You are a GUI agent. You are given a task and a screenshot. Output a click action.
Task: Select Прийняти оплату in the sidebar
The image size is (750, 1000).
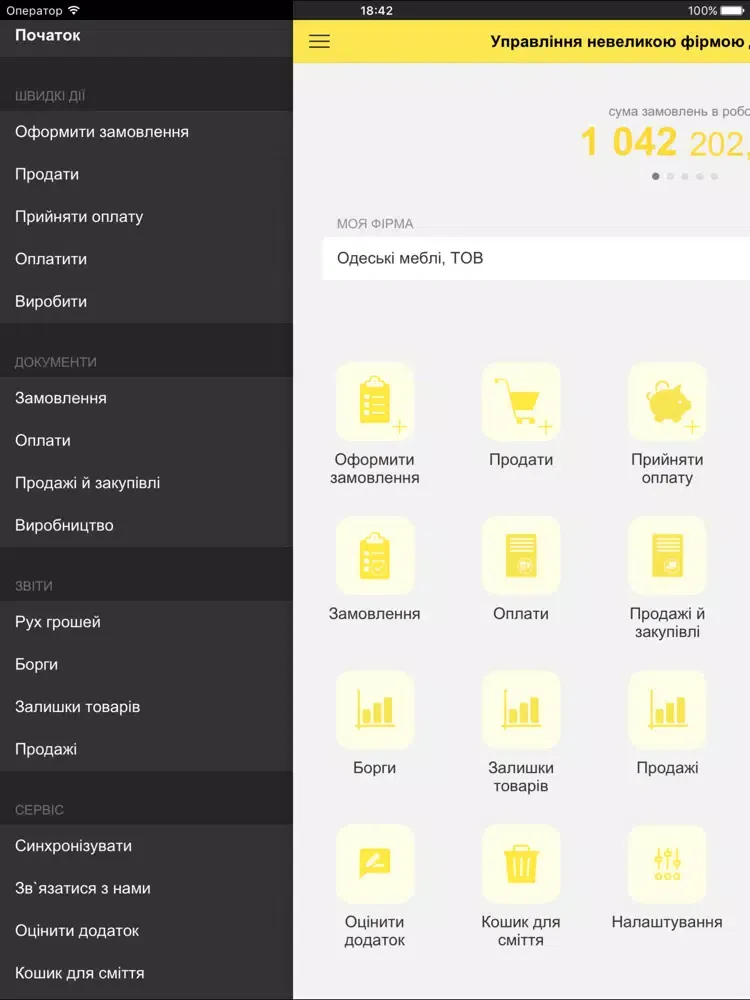click(146, 217)
